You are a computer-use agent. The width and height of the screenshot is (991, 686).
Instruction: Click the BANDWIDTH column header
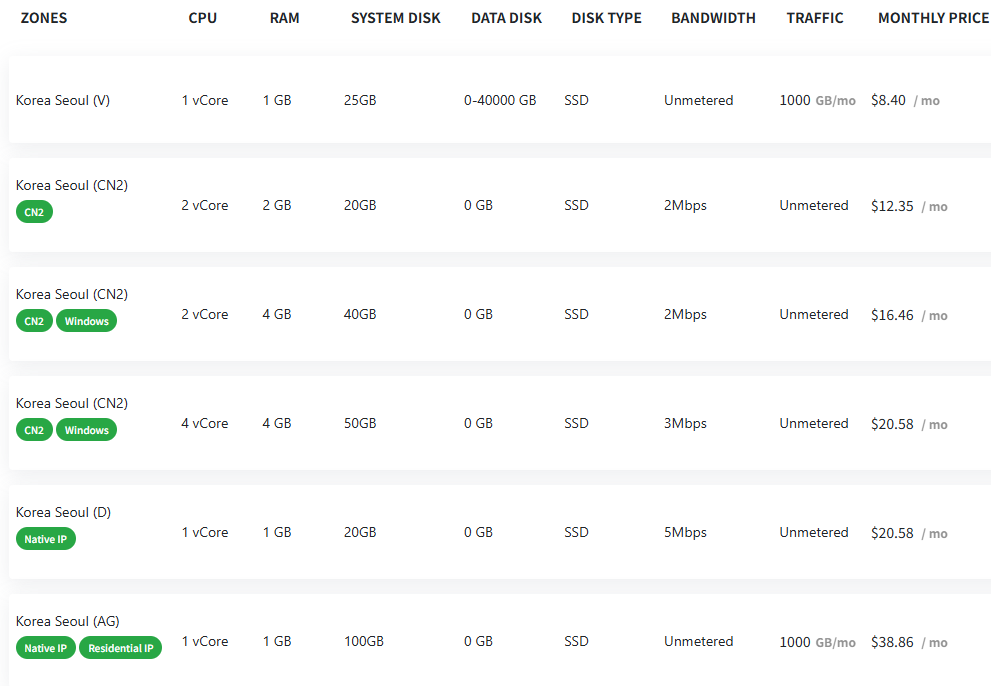(x=713, y=18)
